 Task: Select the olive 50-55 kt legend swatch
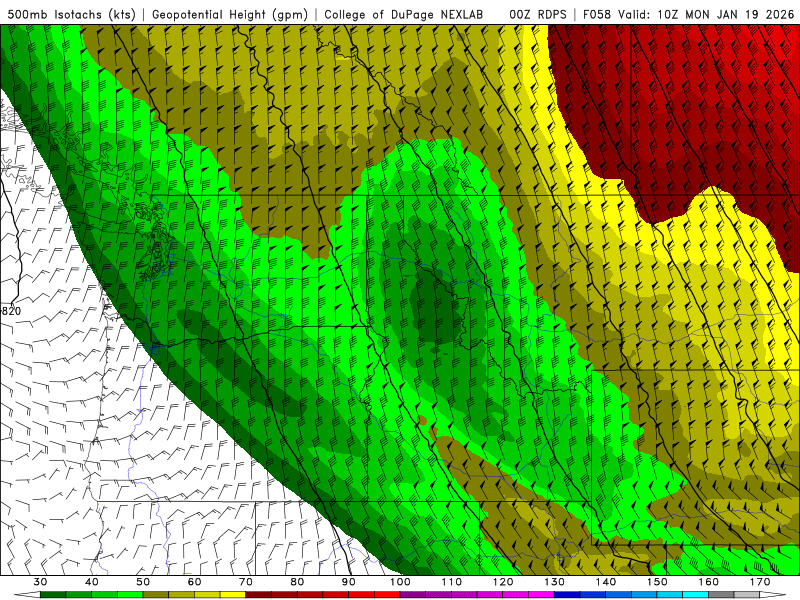156,594
